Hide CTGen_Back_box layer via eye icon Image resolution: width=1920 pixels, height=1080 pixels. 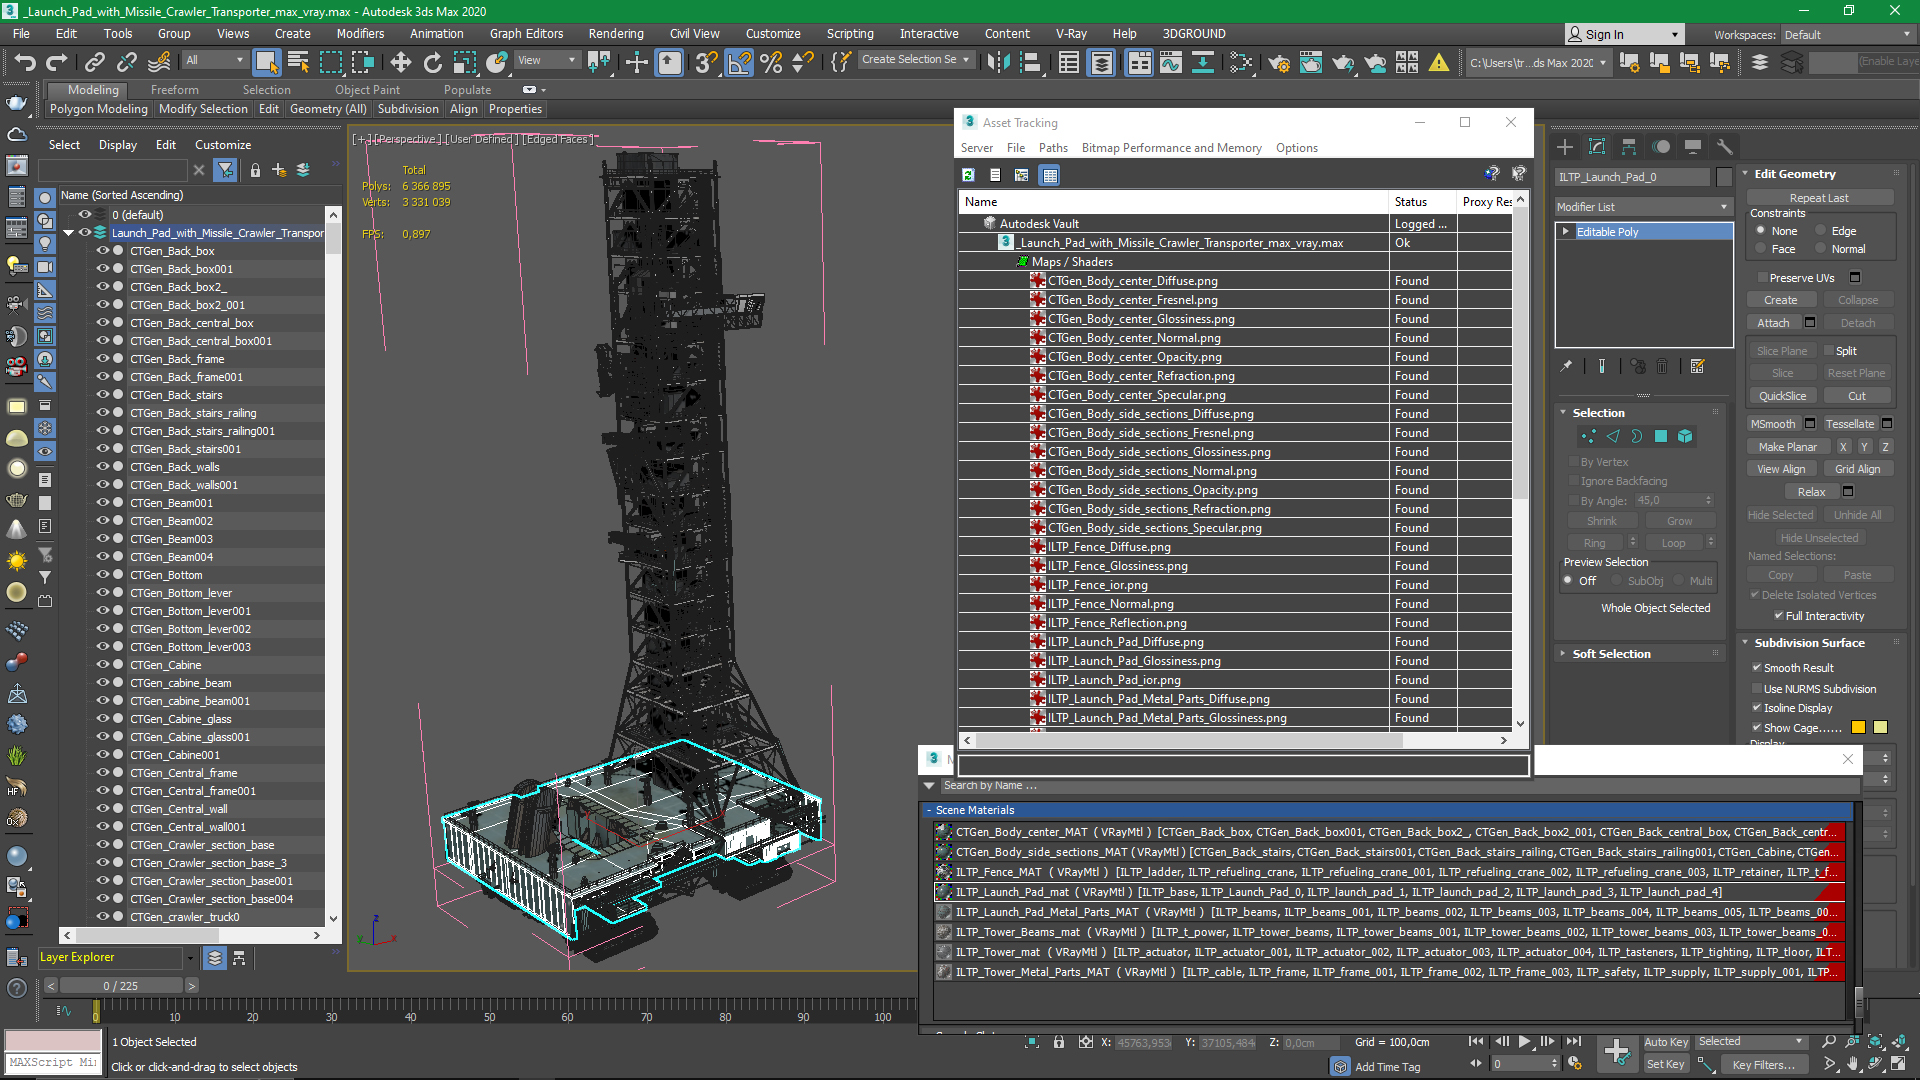coord(102,251)
